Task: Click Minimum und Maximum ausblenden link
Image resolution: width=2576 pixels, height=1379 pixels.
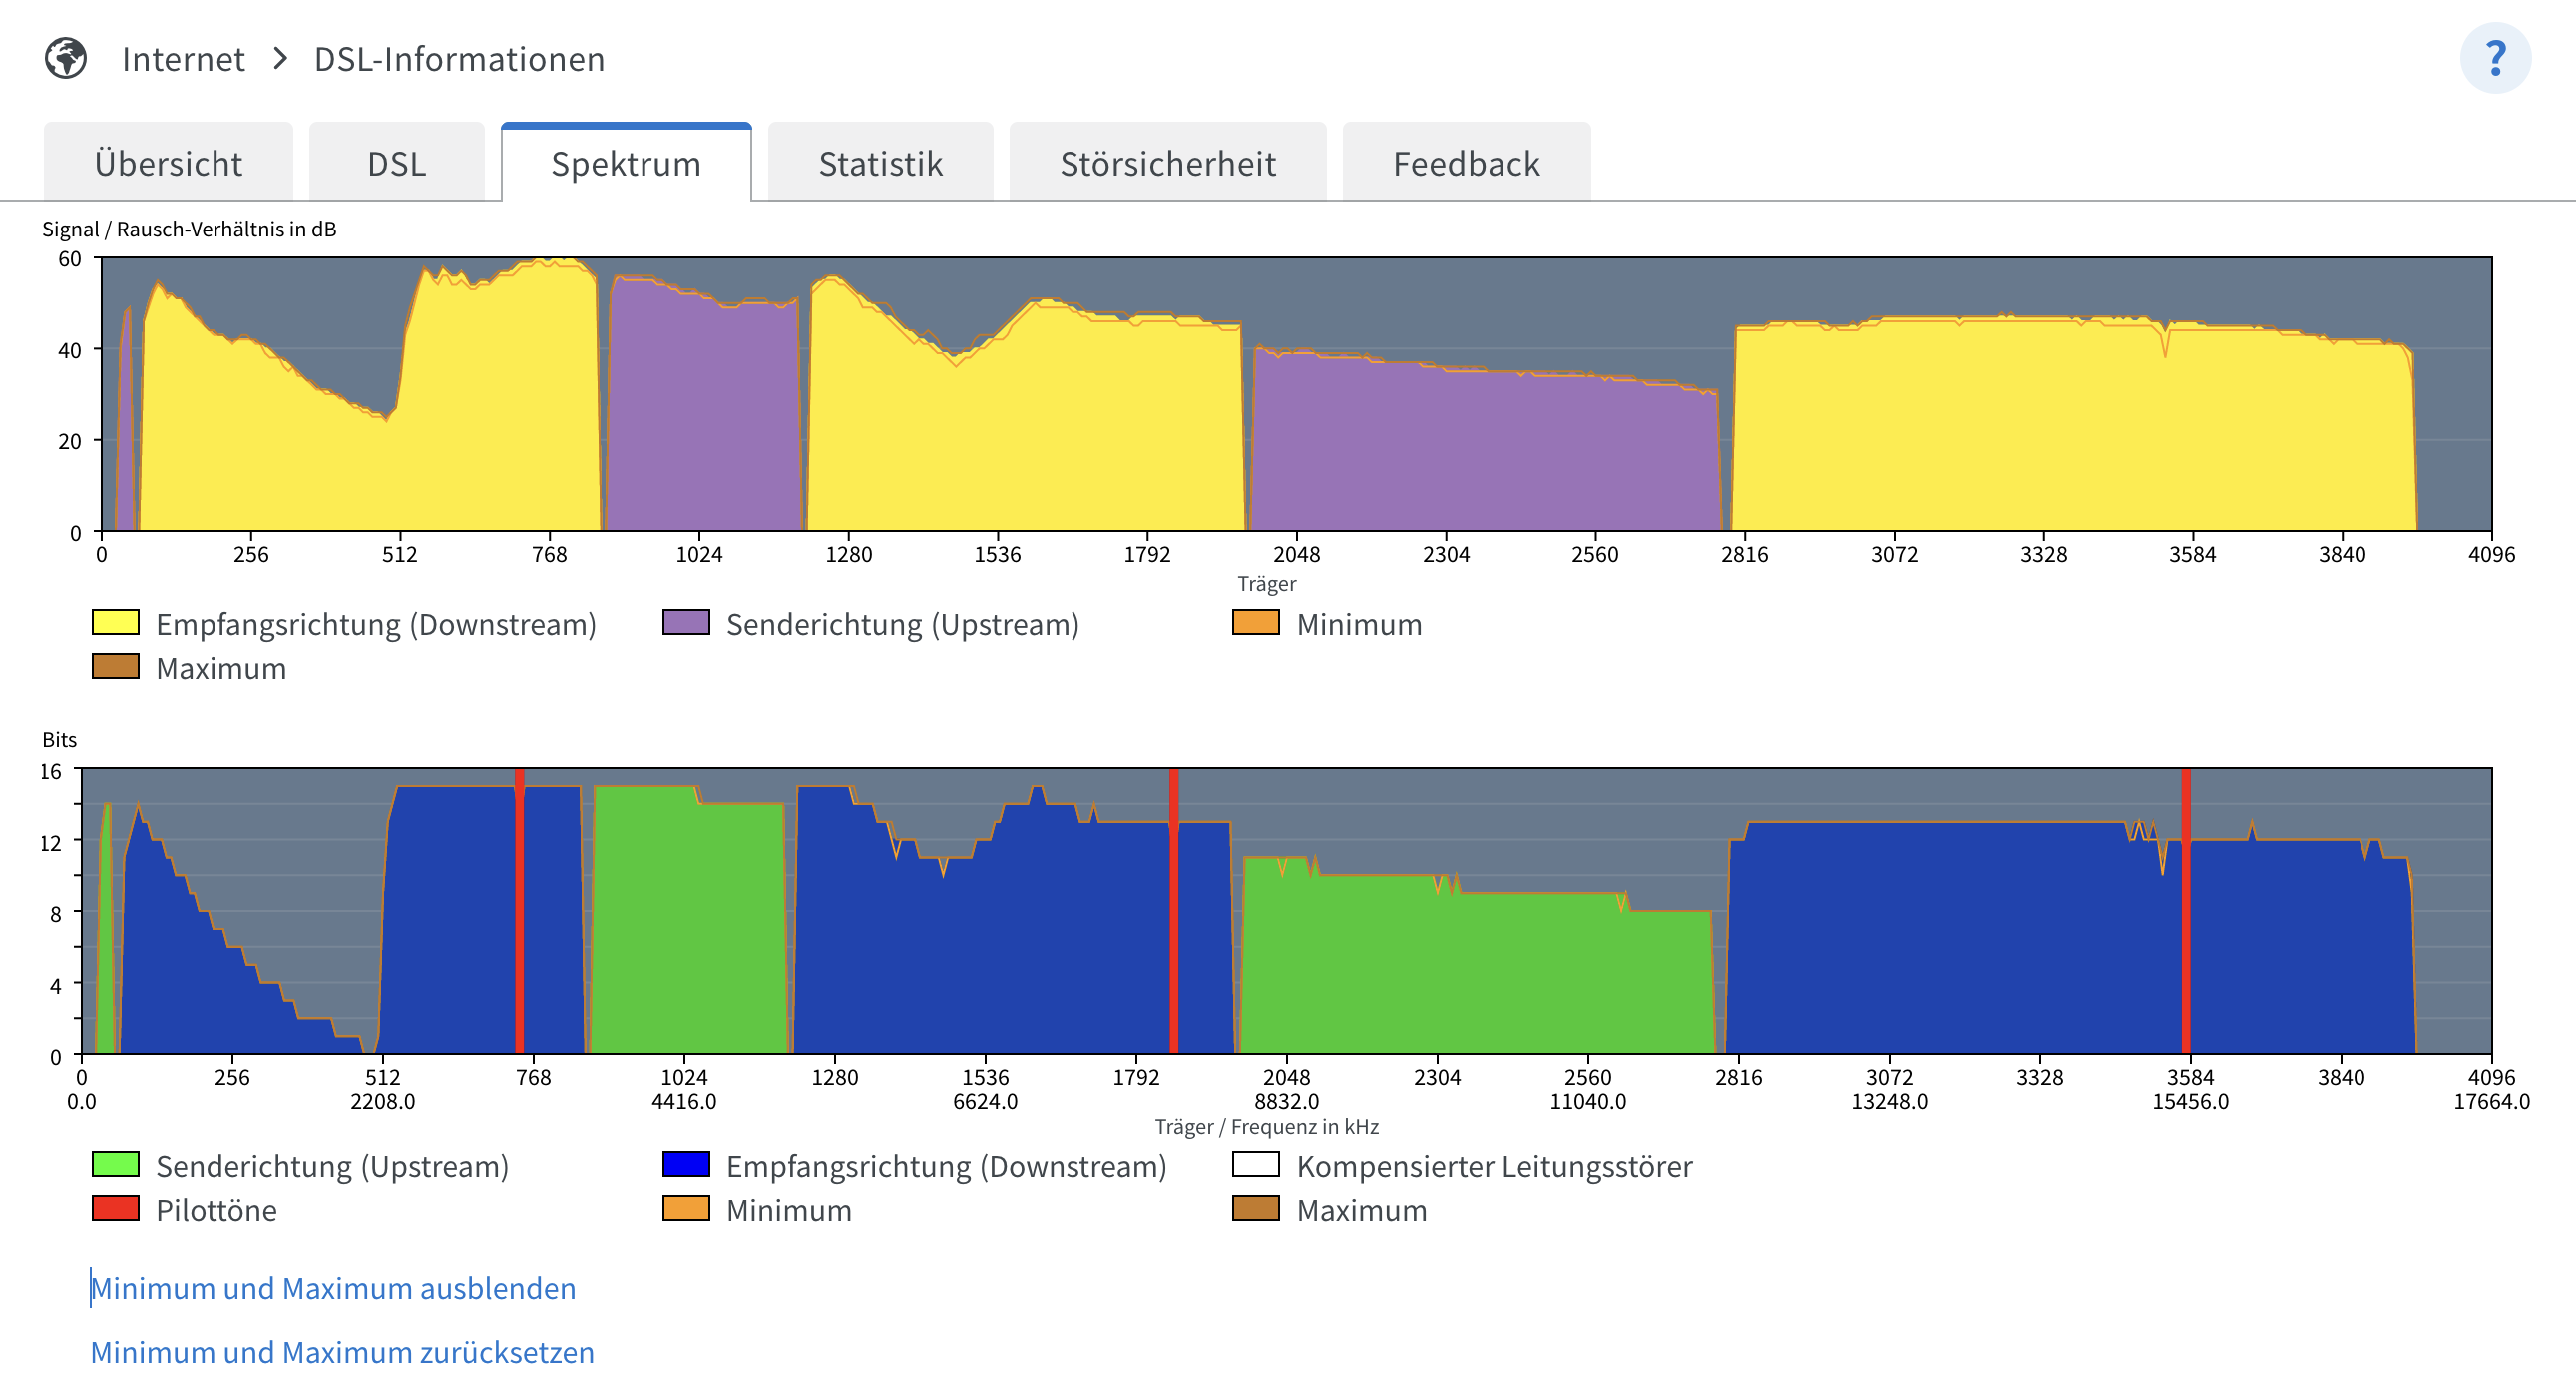Action: (333, 1288)
